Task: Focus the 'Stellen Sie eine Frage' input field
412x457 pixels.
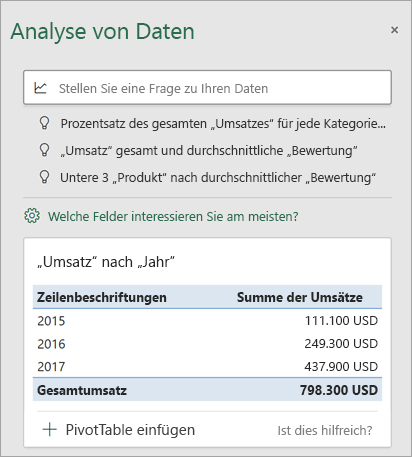Action: [x=207, y=88]
